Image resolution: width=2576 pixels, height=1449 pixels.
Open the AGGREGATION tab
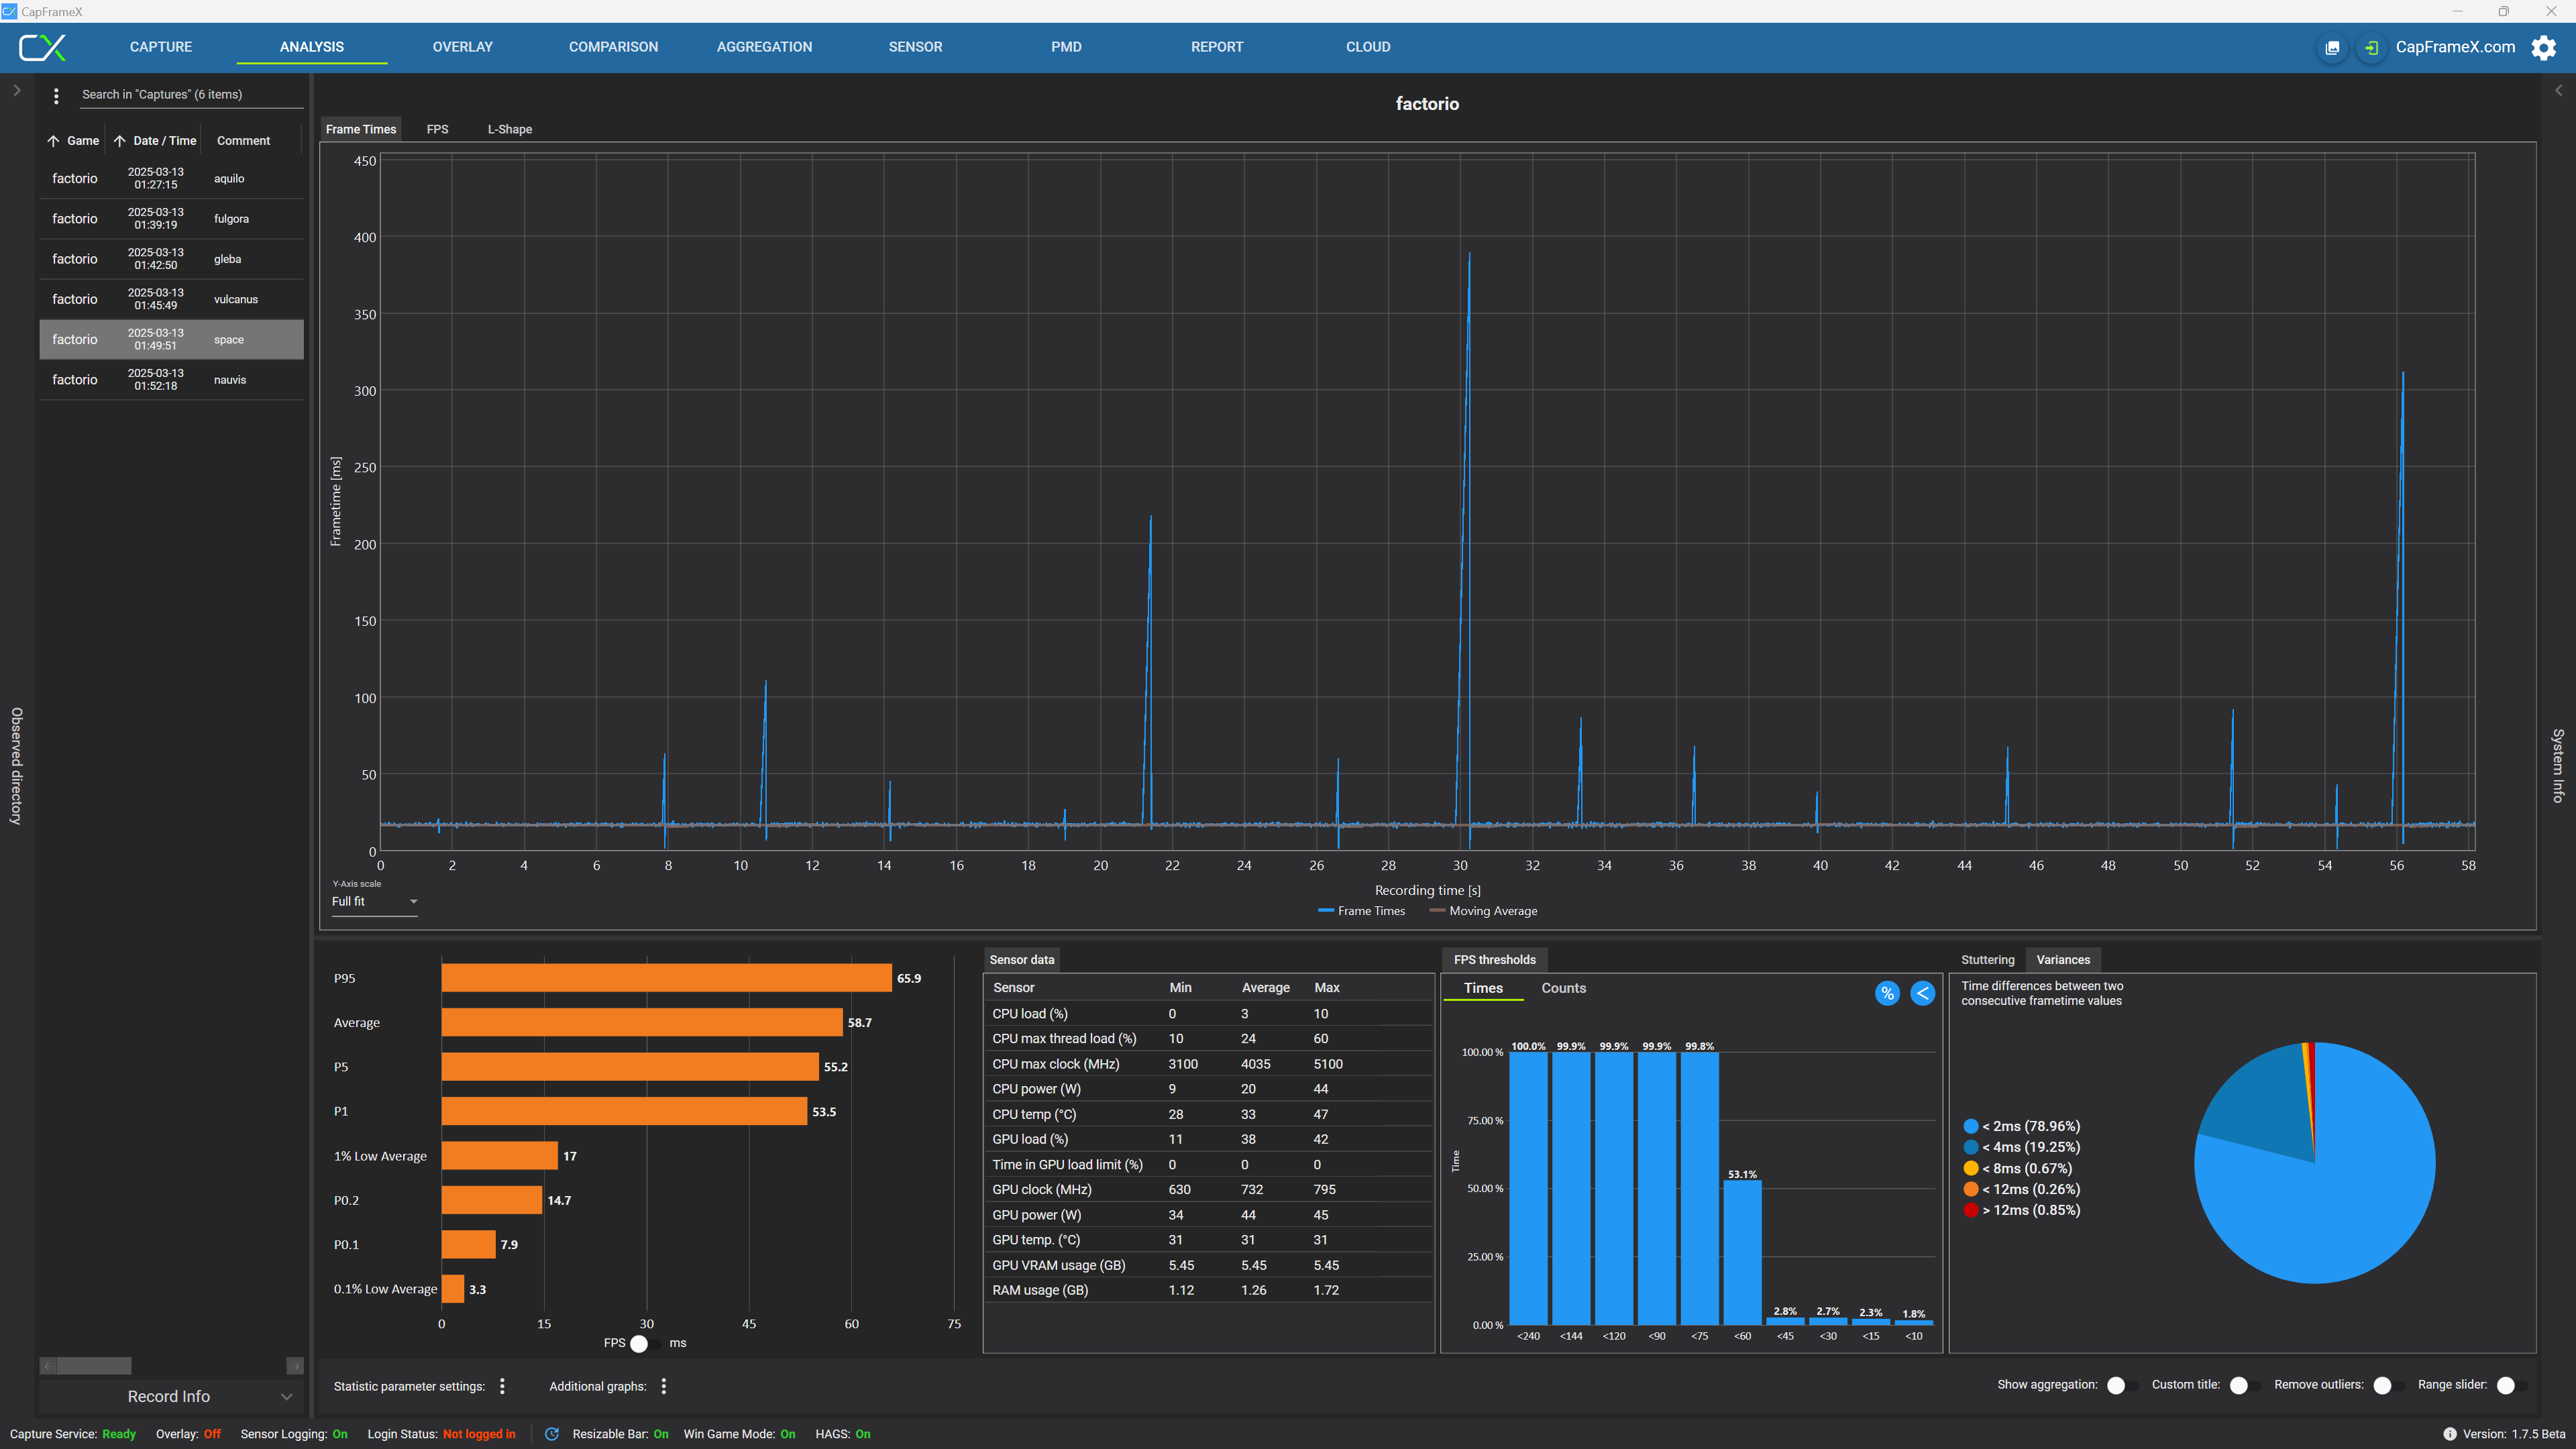click(765, 47)
